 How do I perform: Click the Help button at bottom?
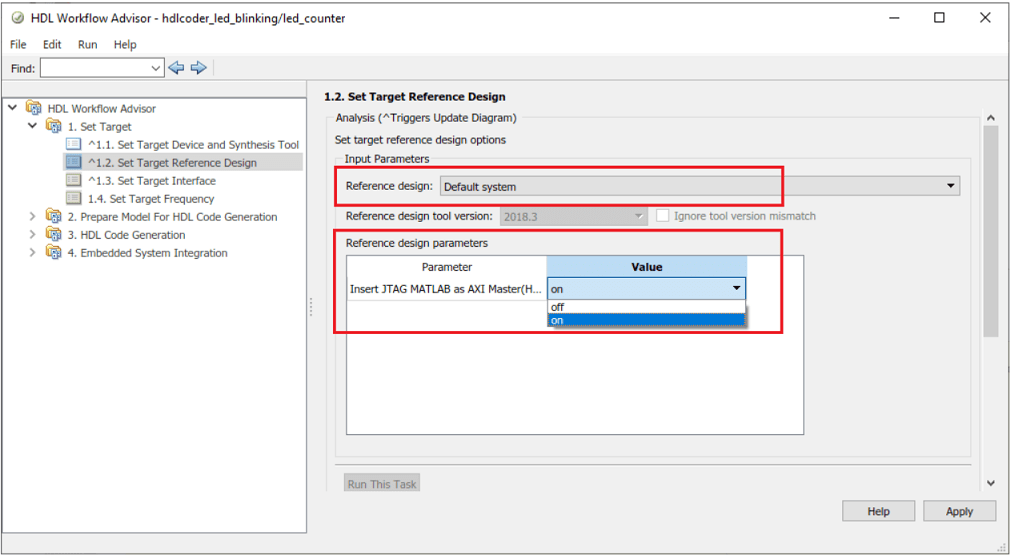point(878,511)
